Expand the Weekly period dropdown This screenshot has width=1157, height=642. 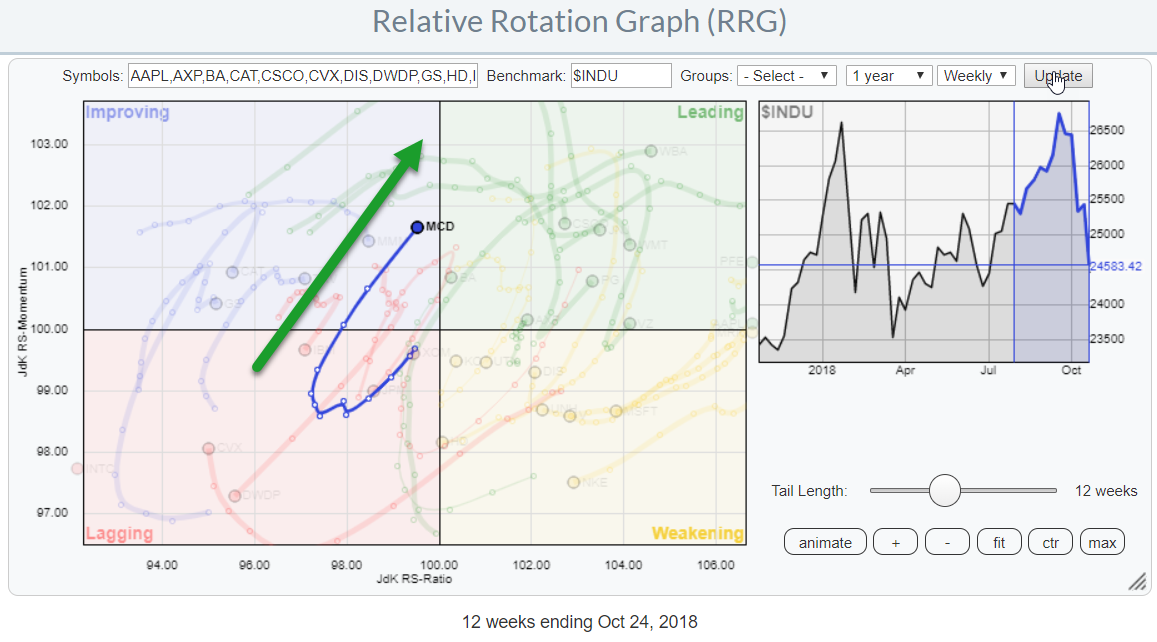point(976,76)
